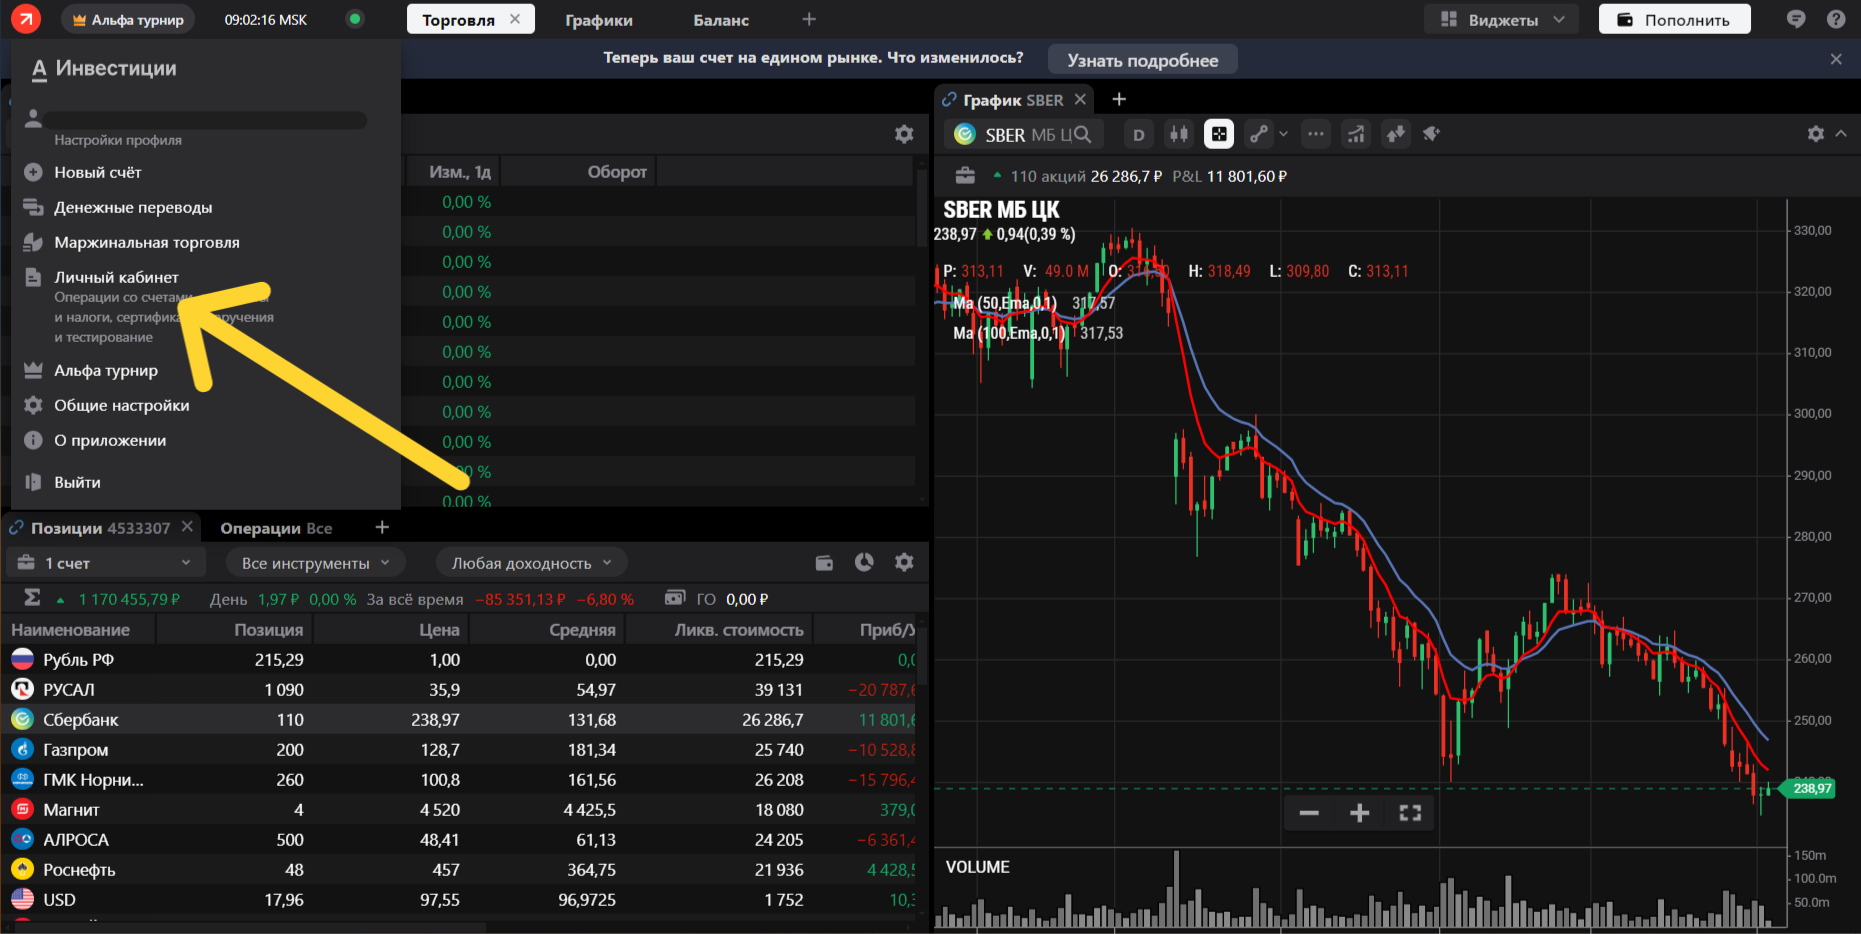Expand the Виджеты dropdown
The image size is (1861, 934).
click(x=1502, y=19)
